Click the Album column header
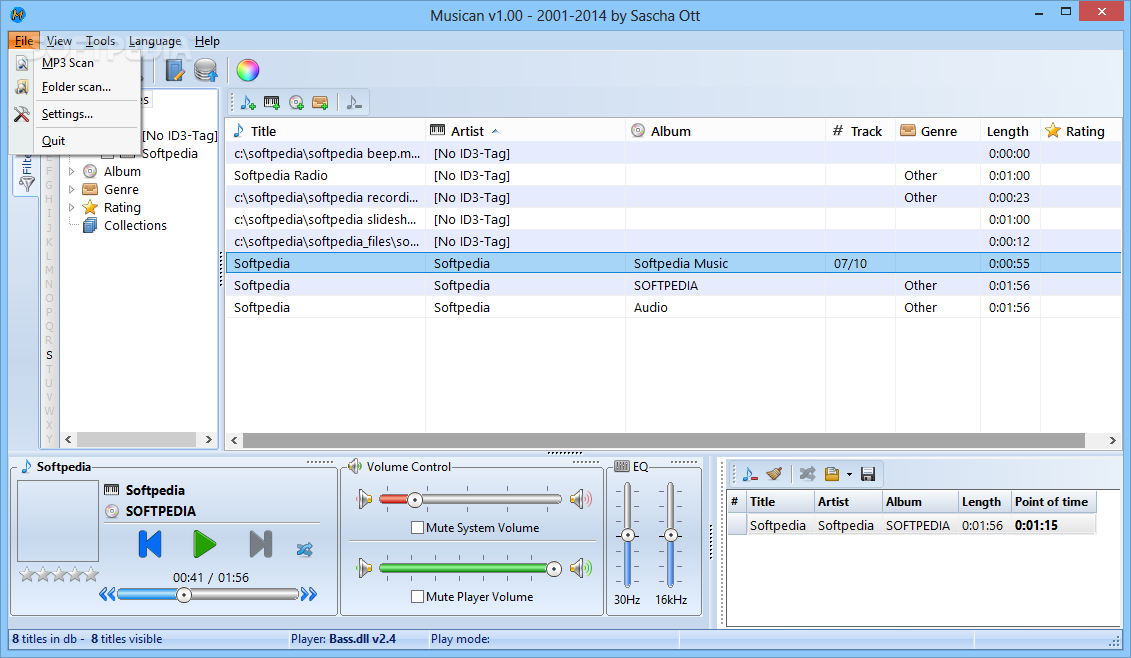The width and height of the screenshot is (1131, 658). [725, 131]
